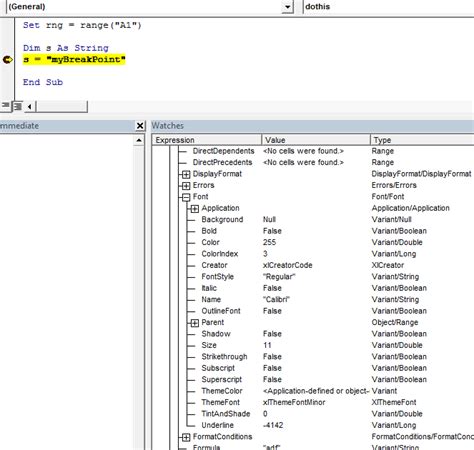Click Immediate pane scroll-up arrow

click(139, 140)
